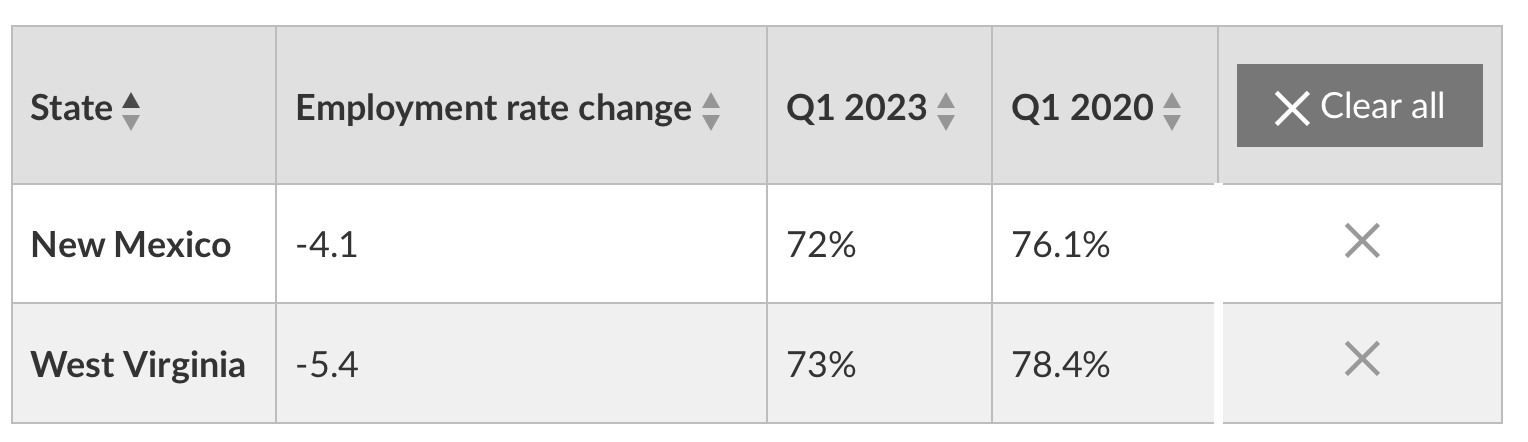Image resolution: width=1528 pixels, height=442 pixels.
Task: Click the Q1 2020 header text
Action: click(1082, 108)
